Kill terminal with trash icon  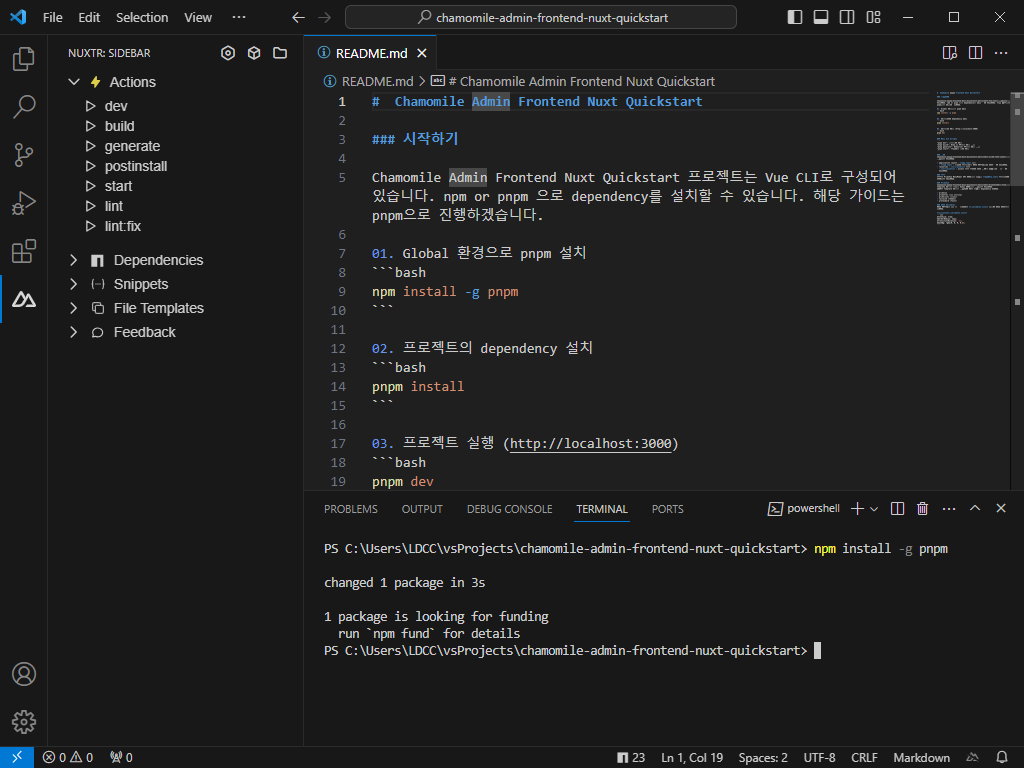point(922,509)
